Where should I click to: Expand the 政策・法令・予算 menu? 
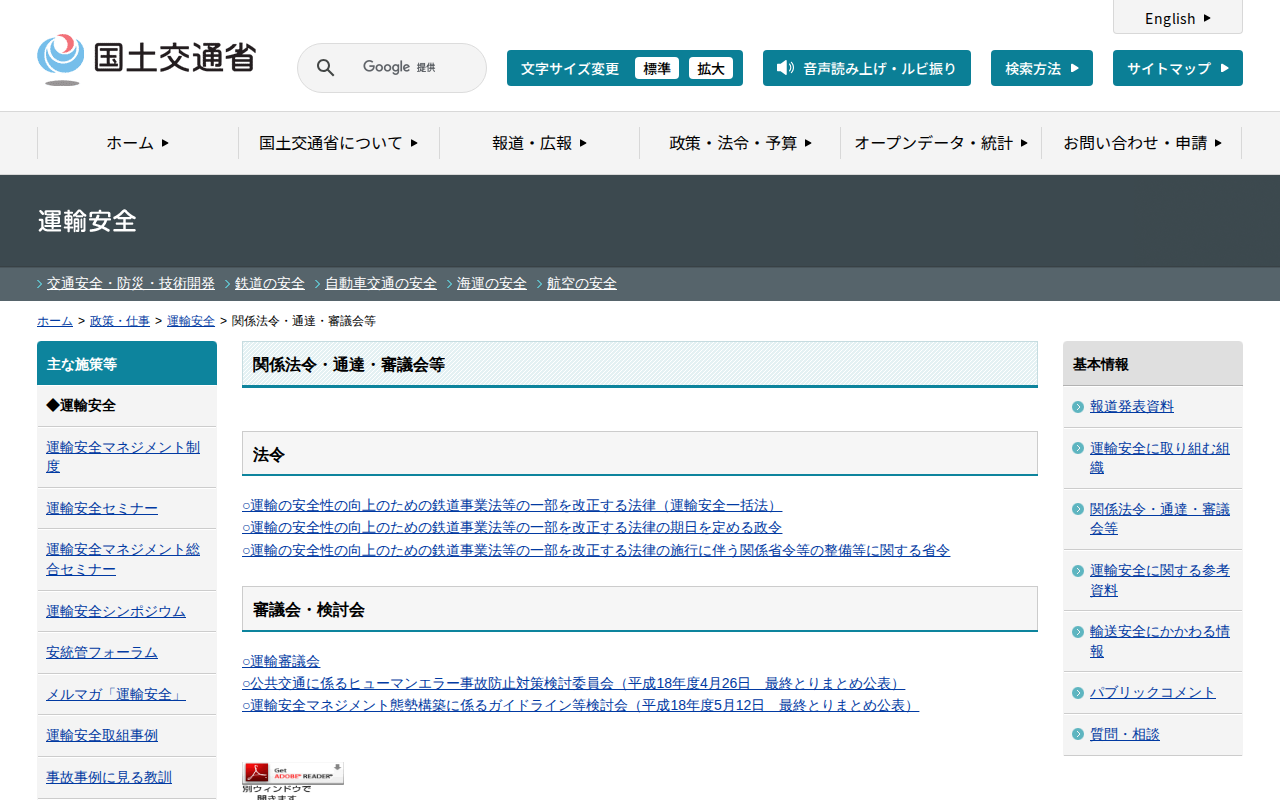pos(740,143)
